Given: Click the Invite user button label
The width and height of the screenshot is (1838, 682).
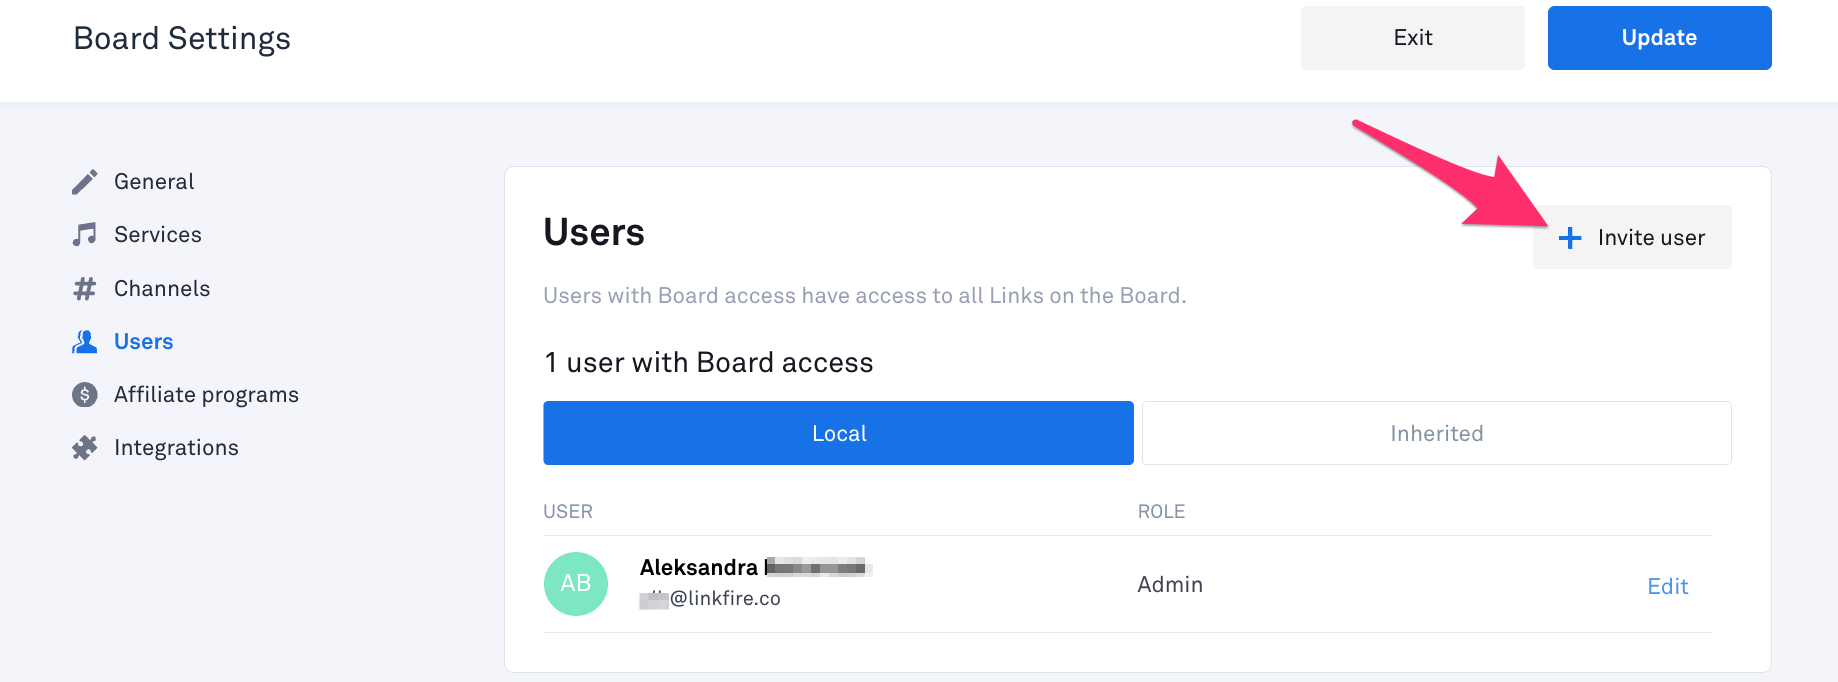Looking at the screenshot, I should point(1651,238).
